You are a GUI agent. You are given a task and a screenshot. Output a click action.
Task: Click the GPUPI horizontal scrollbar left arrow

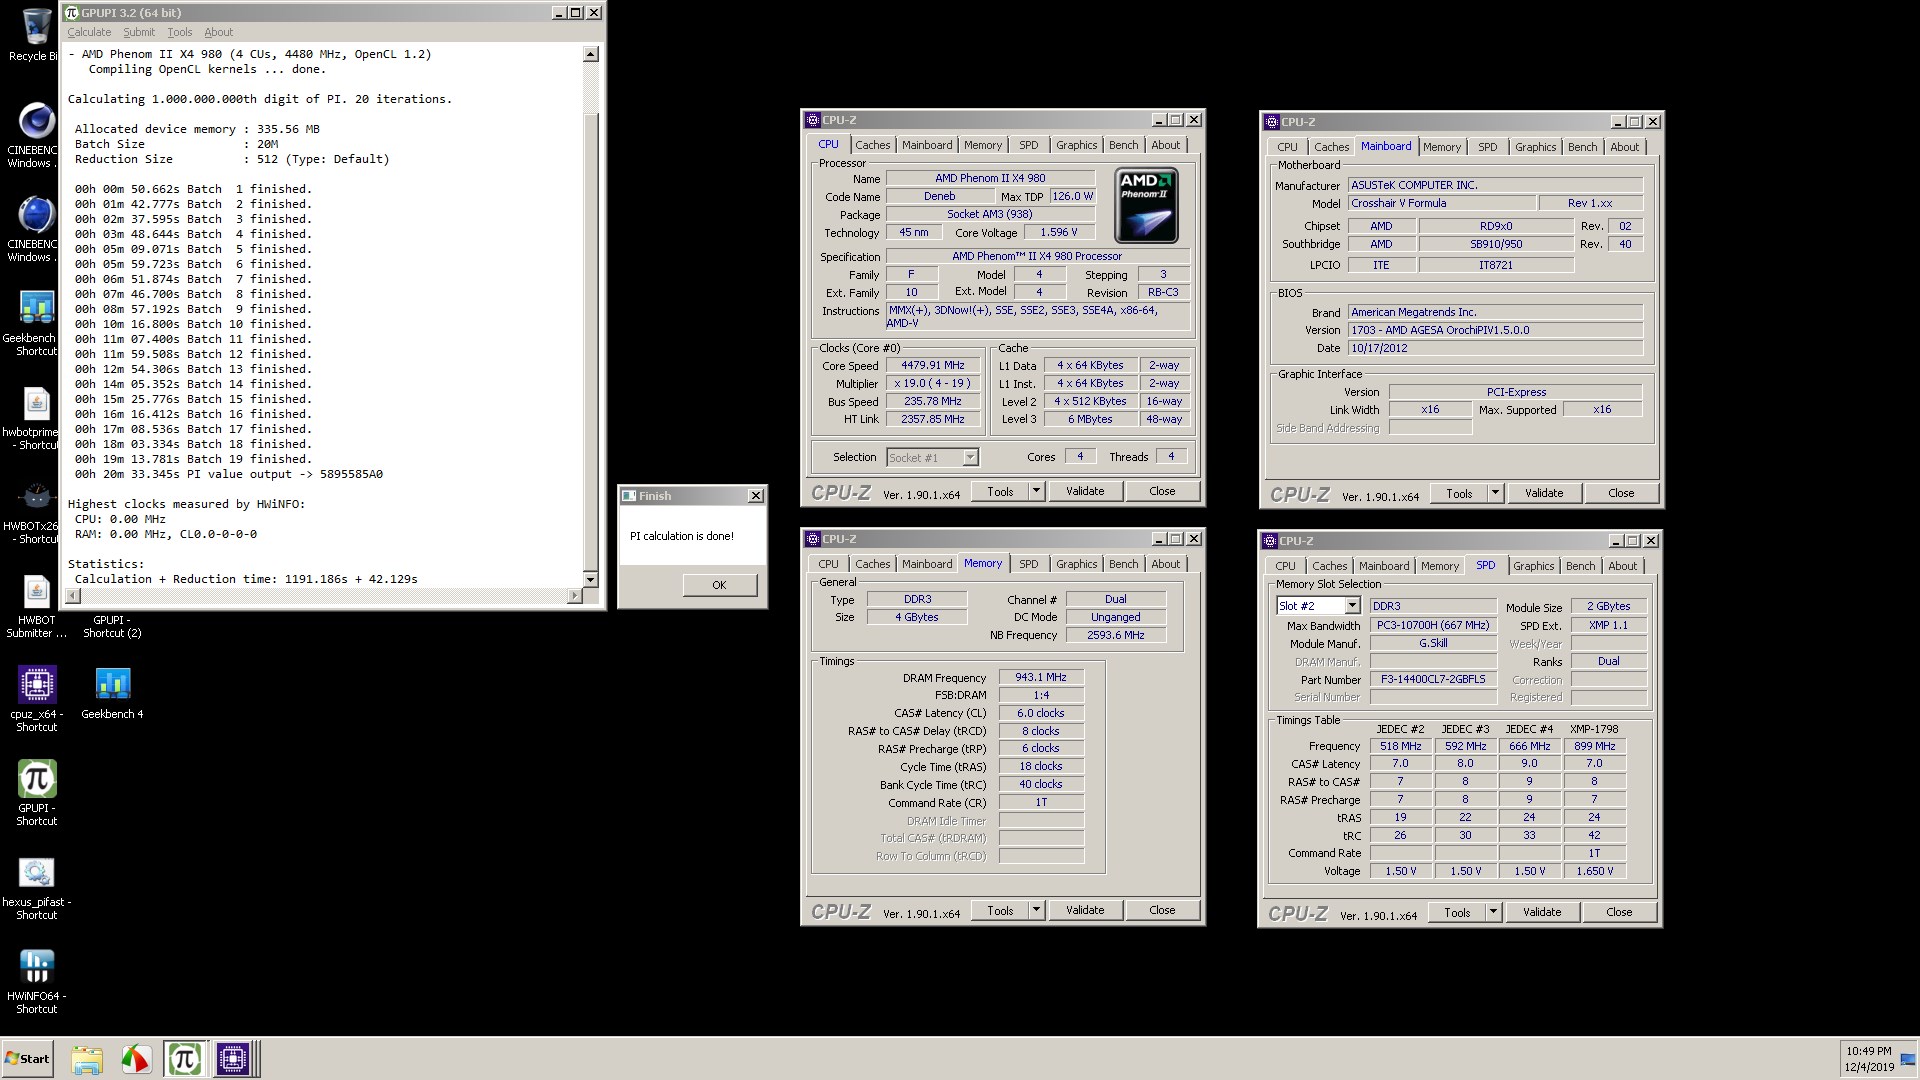(72, 596)
